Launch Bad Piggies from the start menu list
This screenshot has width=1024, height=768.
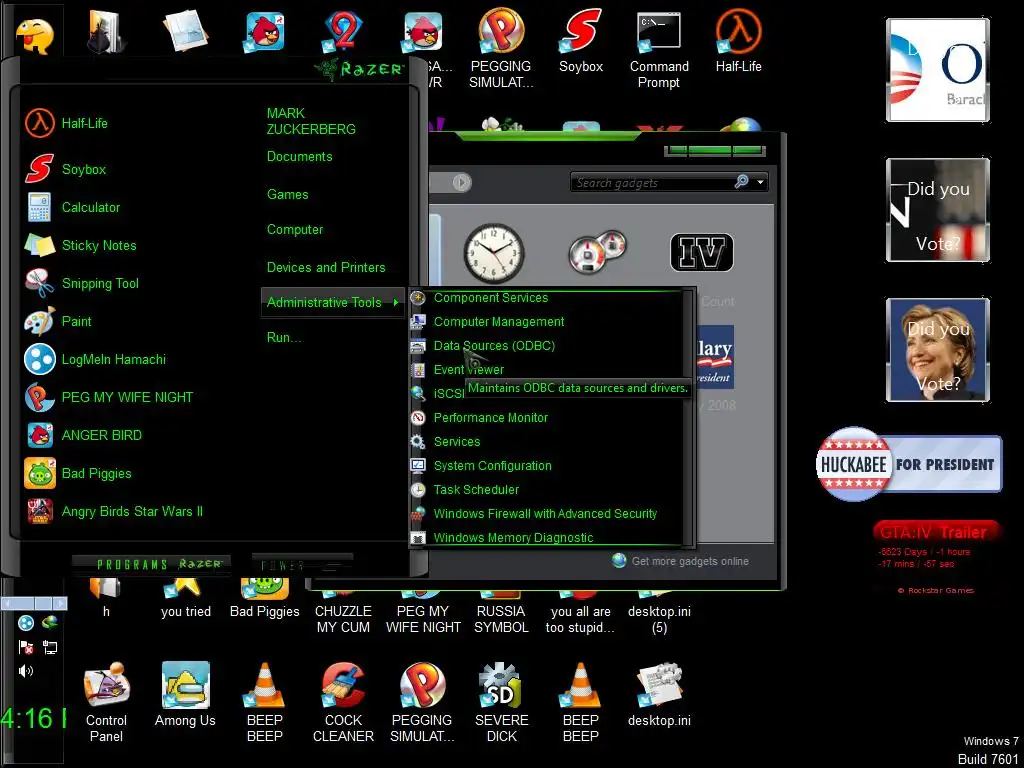78,473
